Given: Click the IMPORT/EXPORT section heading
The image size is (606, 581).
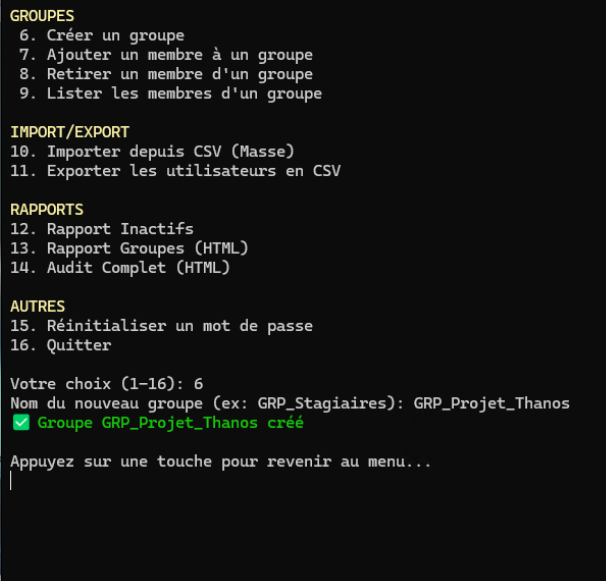Looking at the screenshot, I should (x=70, y=132).
